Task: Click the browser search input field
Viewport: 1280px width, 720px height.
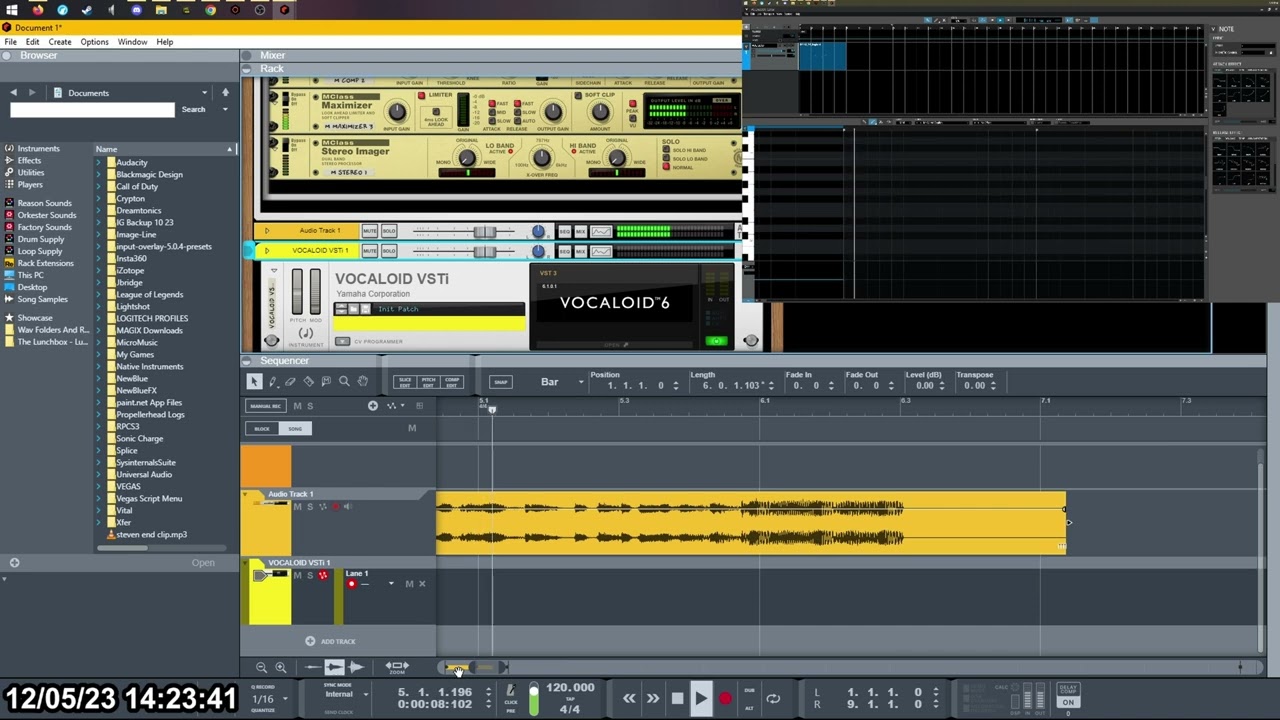Action: 92,109
